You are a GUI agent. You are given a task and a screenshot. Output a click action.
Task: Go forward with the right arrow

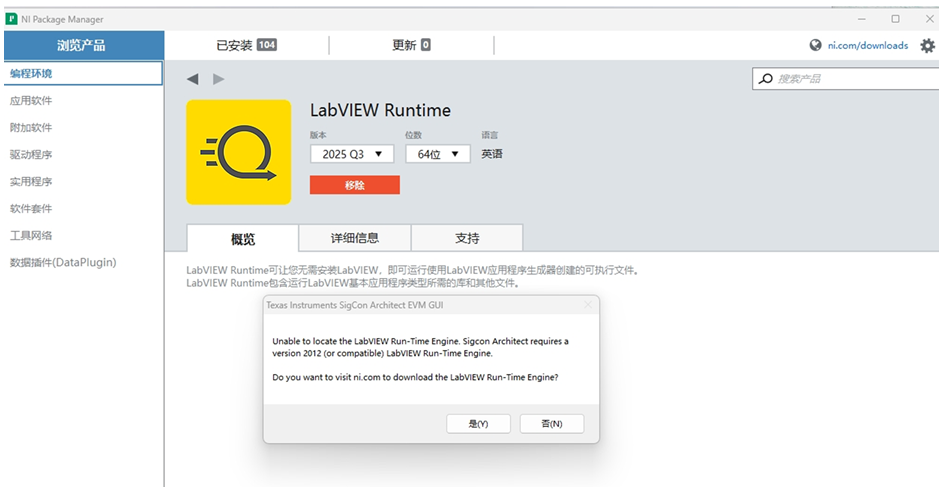tap(219, 79)
